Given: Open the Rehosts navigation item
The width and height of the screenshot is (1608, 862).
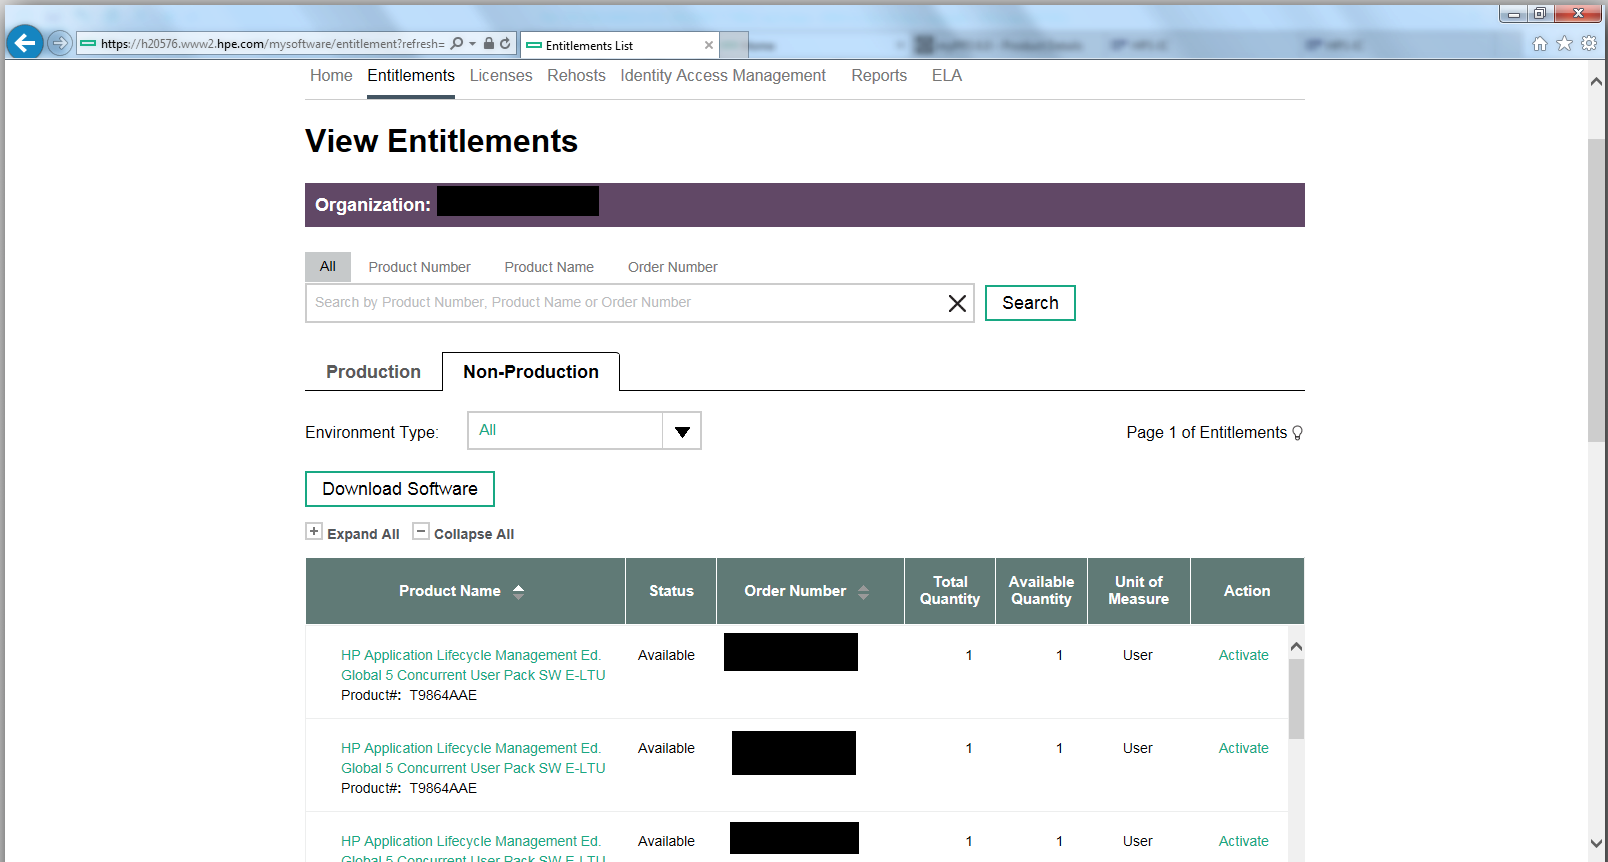Looking at the screenshot, I should (576, 76).
